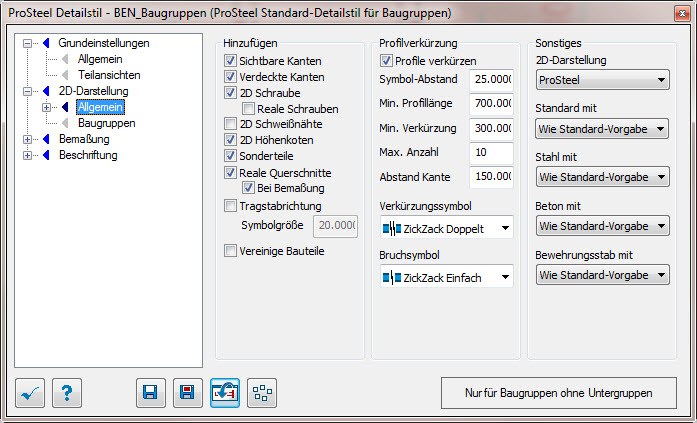Select Allgemein under Grundeinstellungen
This screenshot has width=697, height=423.
point(100,59)
